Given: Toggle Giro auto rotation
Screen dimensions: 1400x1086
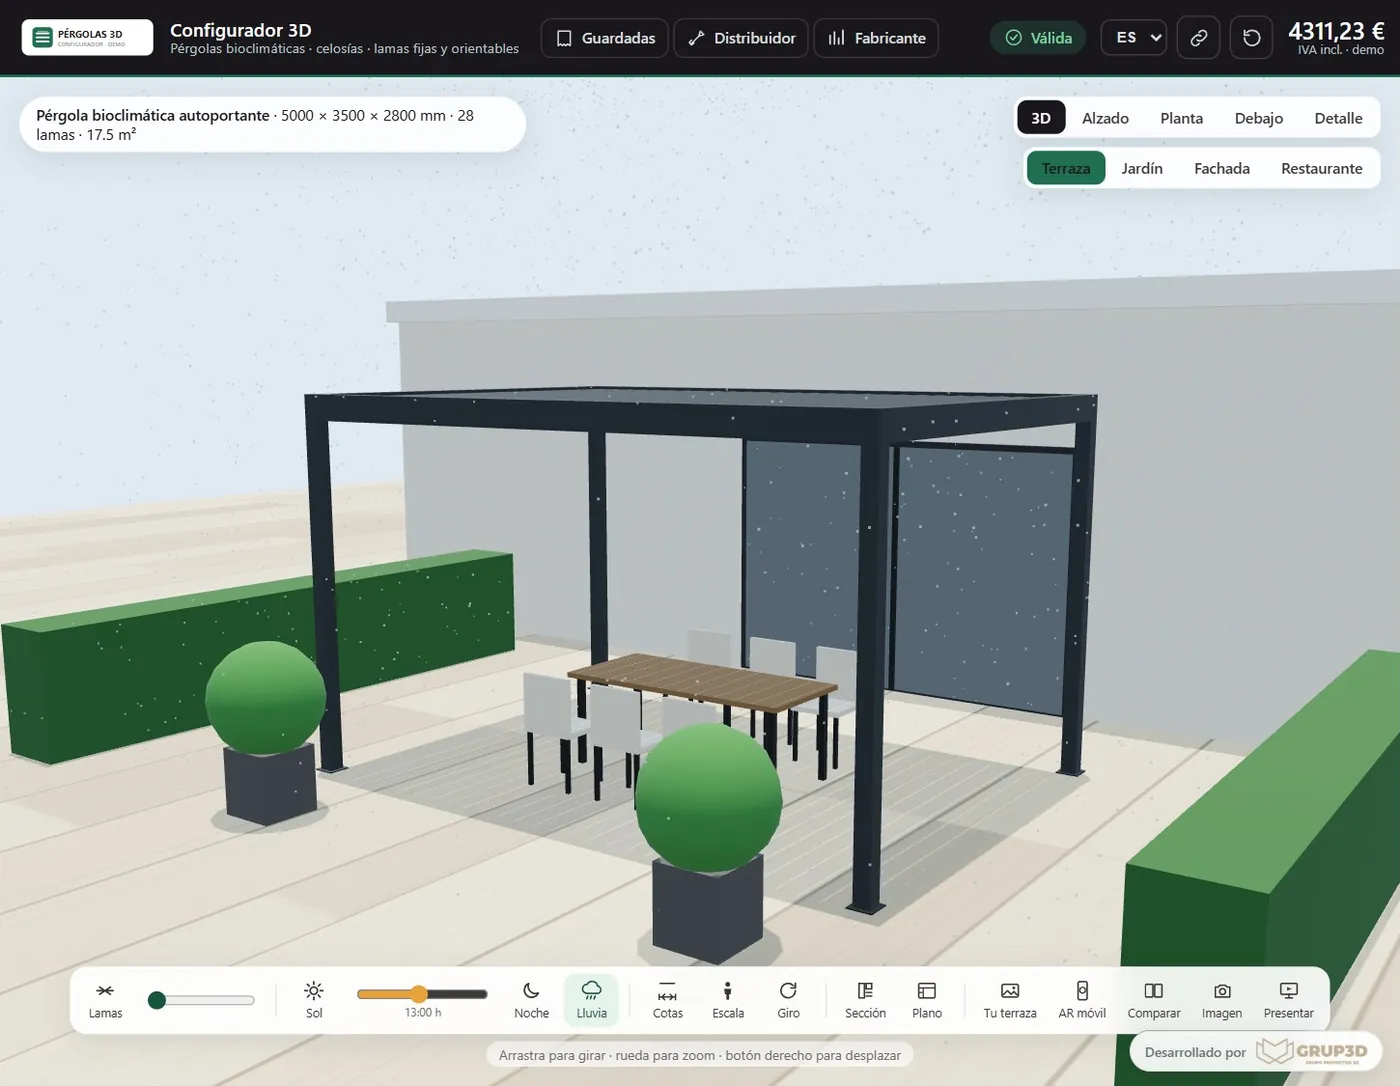Looking at the screenshot, I should point(788,999).
